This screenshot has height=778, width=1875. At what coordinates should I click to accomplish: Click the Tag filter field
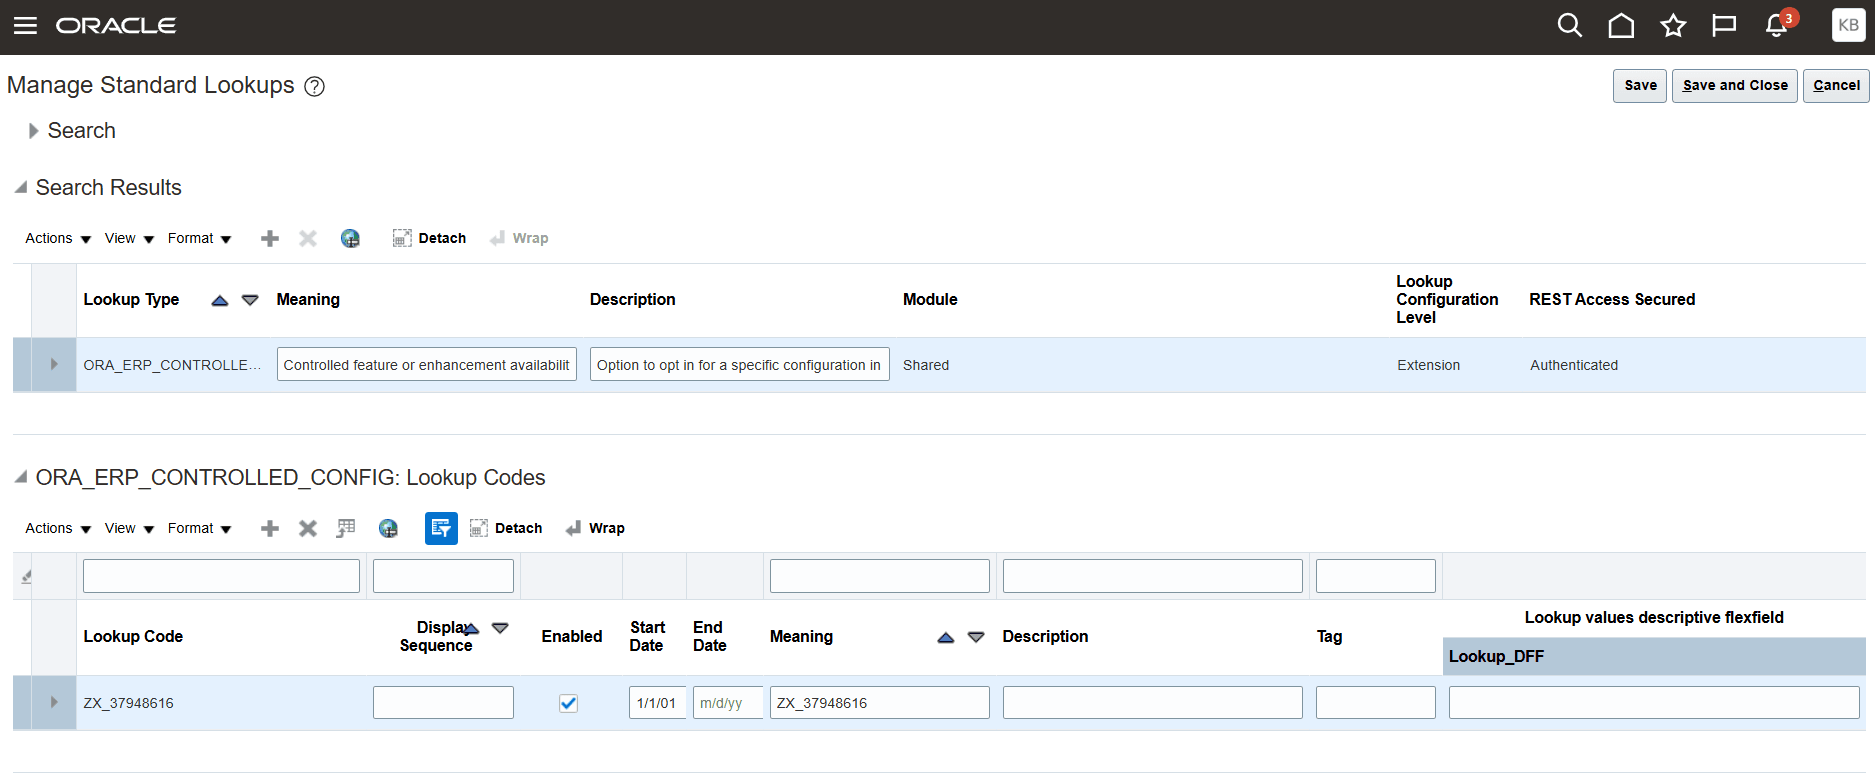(x=1376, y=576)
